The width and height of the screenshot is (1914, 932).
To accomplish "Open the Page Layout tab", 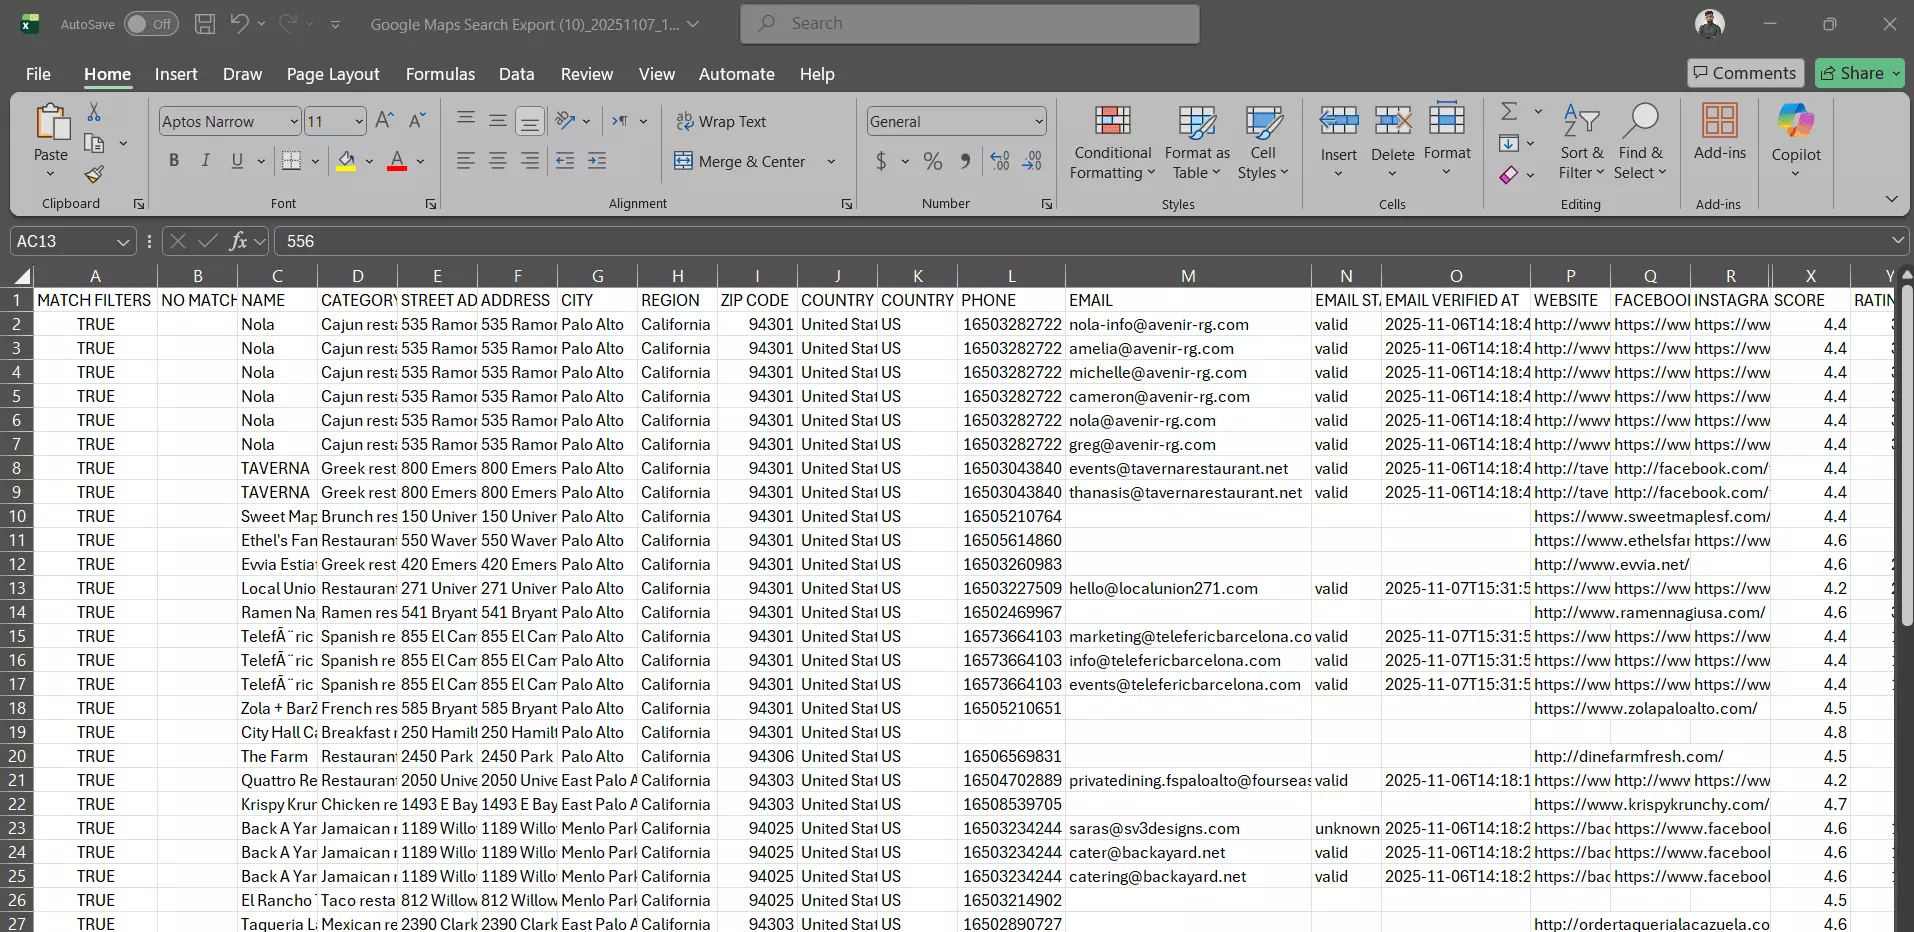I will (x=332, y=74).
